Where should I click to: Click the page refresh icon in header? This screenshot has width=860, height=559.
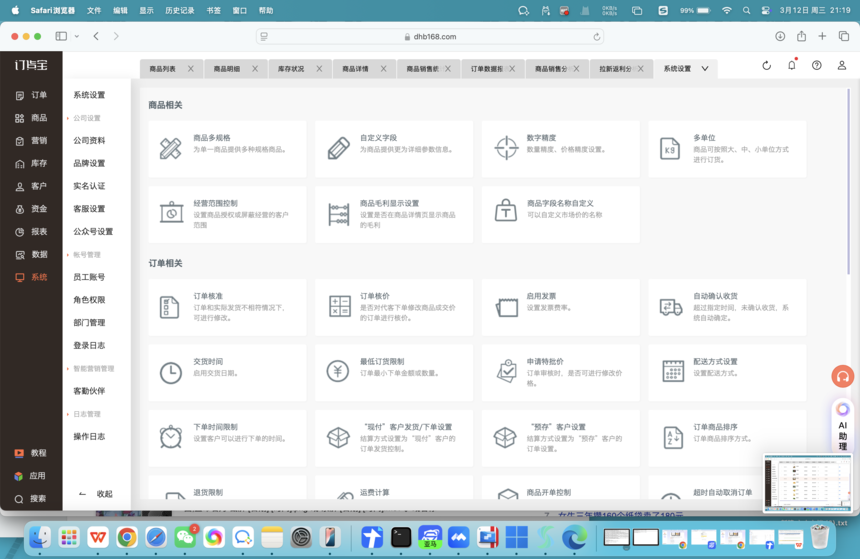766,66
